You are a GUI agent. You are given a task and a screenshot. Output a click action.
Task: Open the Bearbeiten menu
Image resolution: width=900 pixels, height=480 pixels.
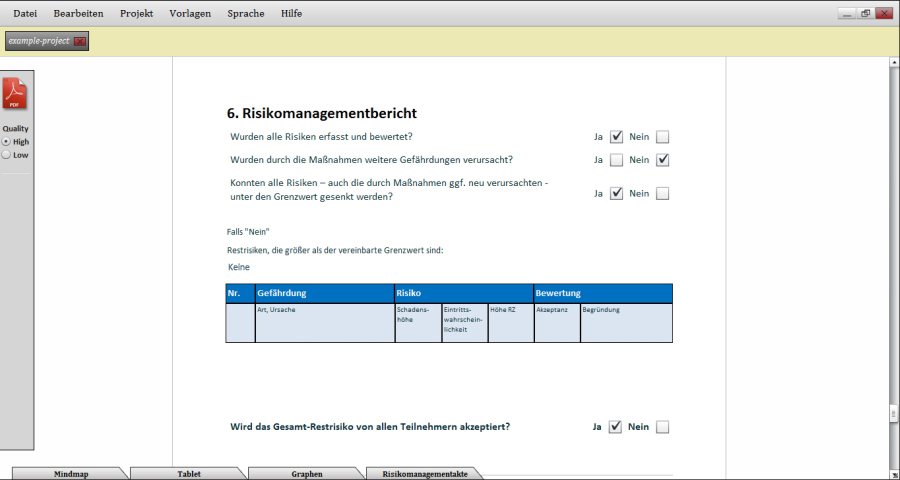pos(79,13)
